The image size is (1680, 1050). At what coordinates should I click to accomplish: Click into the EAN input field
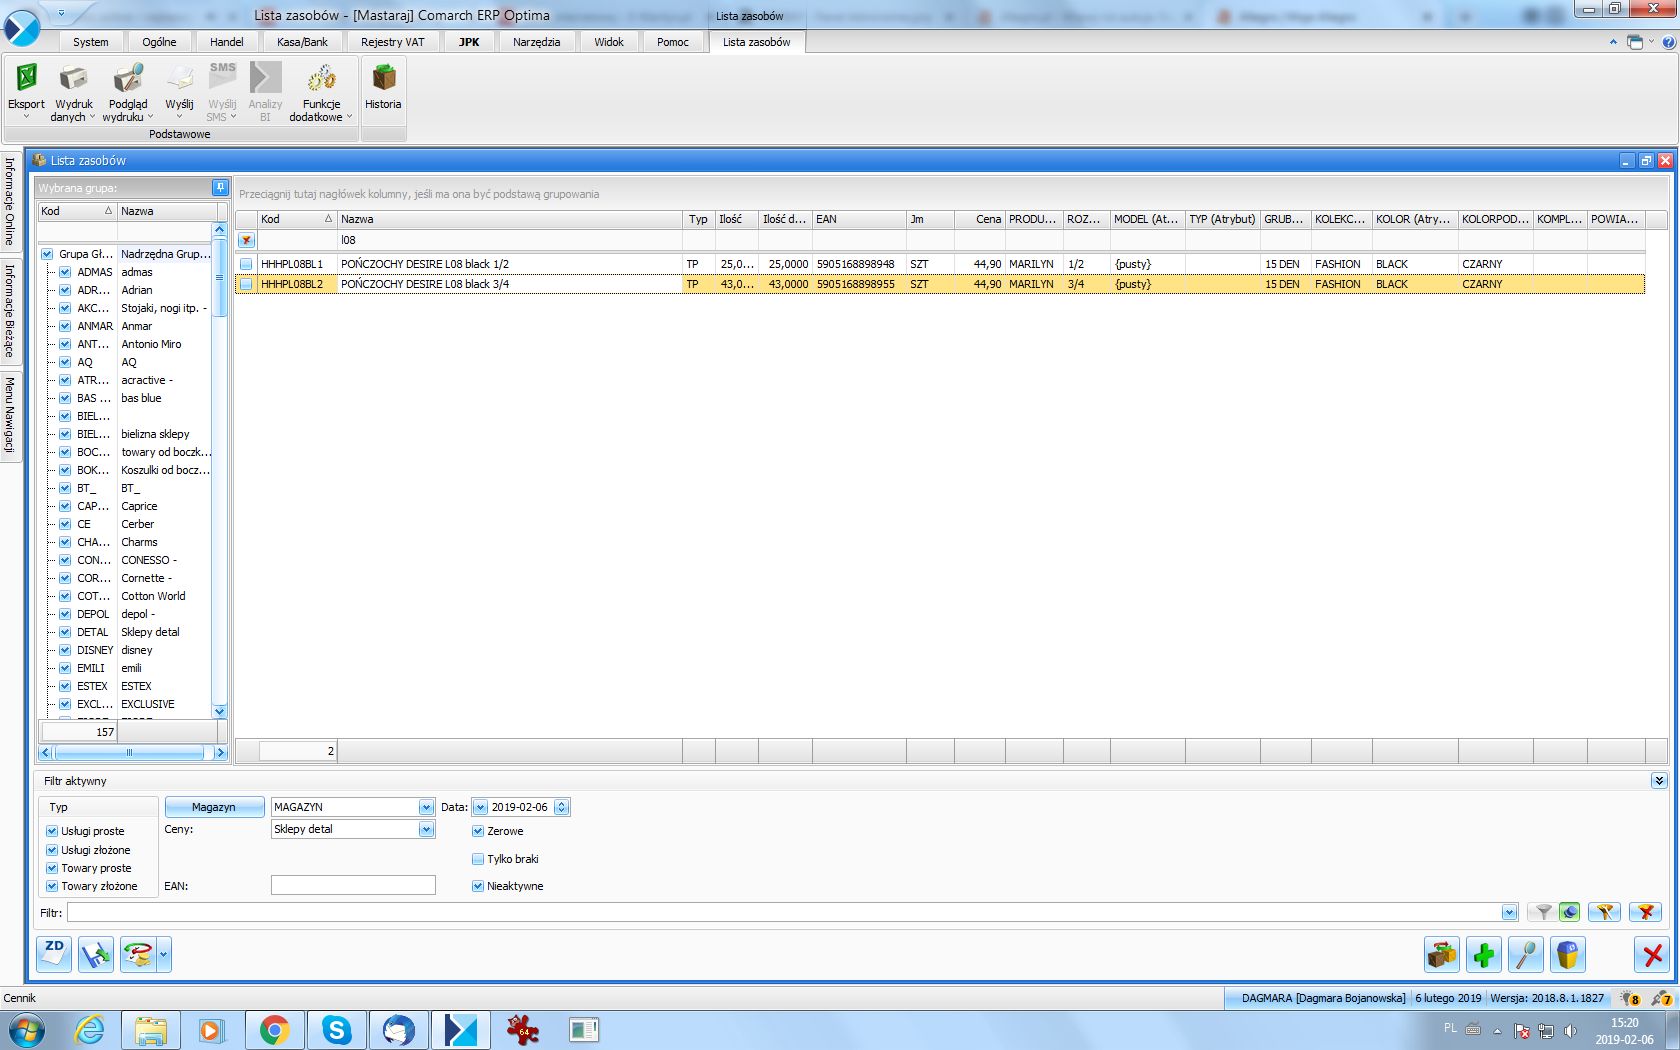[x=353, y=885]
